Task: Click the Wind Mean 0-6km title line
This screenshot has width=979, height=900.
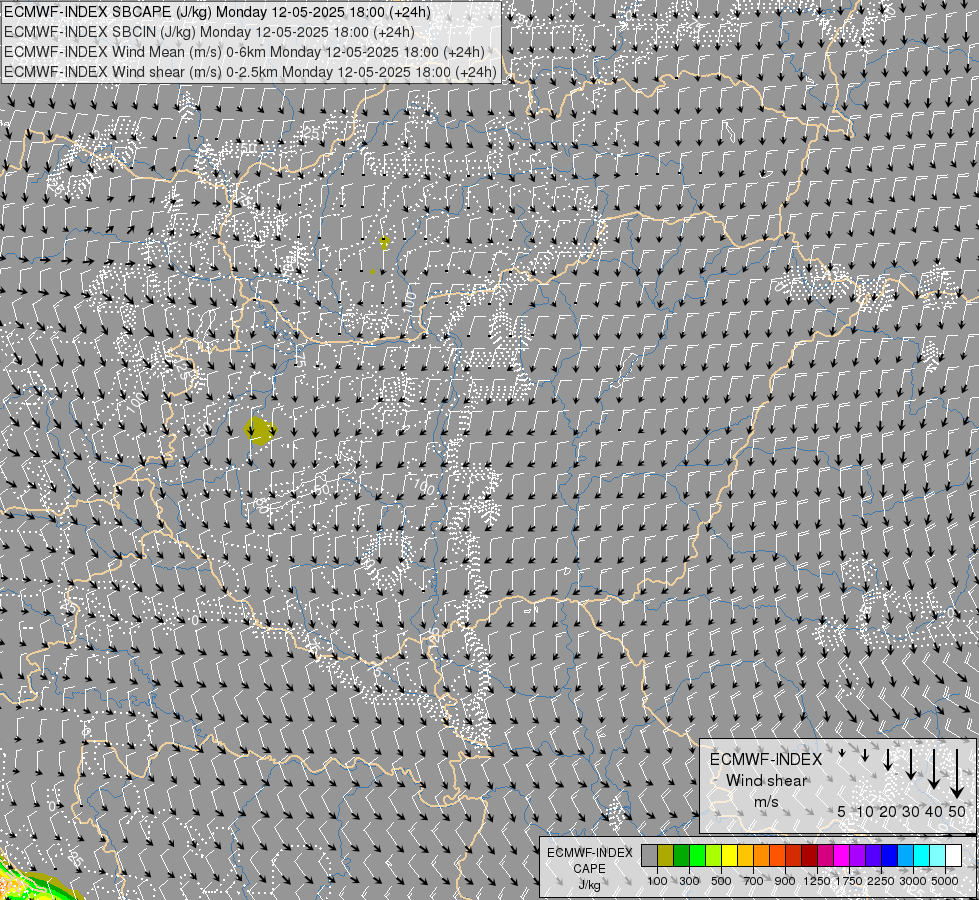Action: pyautogui.click(x=244, y=52)
